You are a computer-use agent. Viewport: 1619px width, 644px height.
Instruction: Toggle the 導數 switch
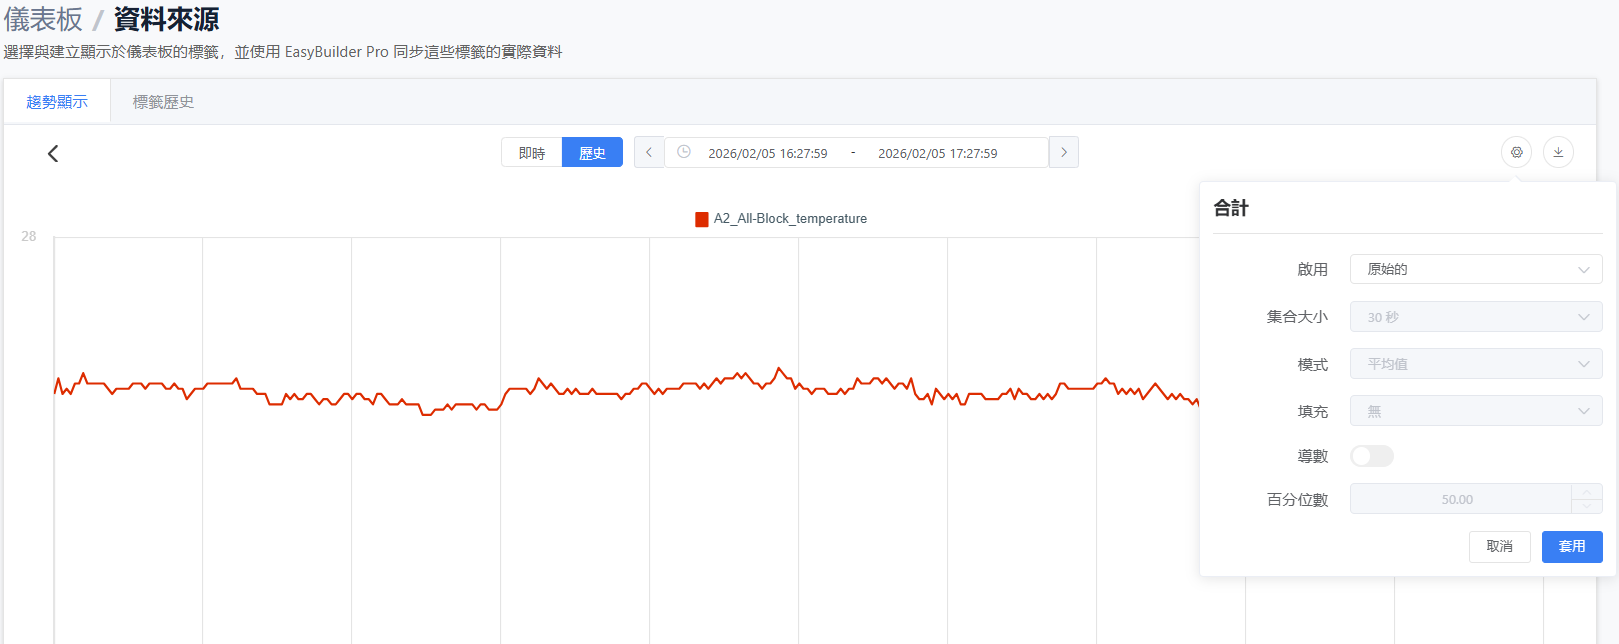[x=1371, y=456]
